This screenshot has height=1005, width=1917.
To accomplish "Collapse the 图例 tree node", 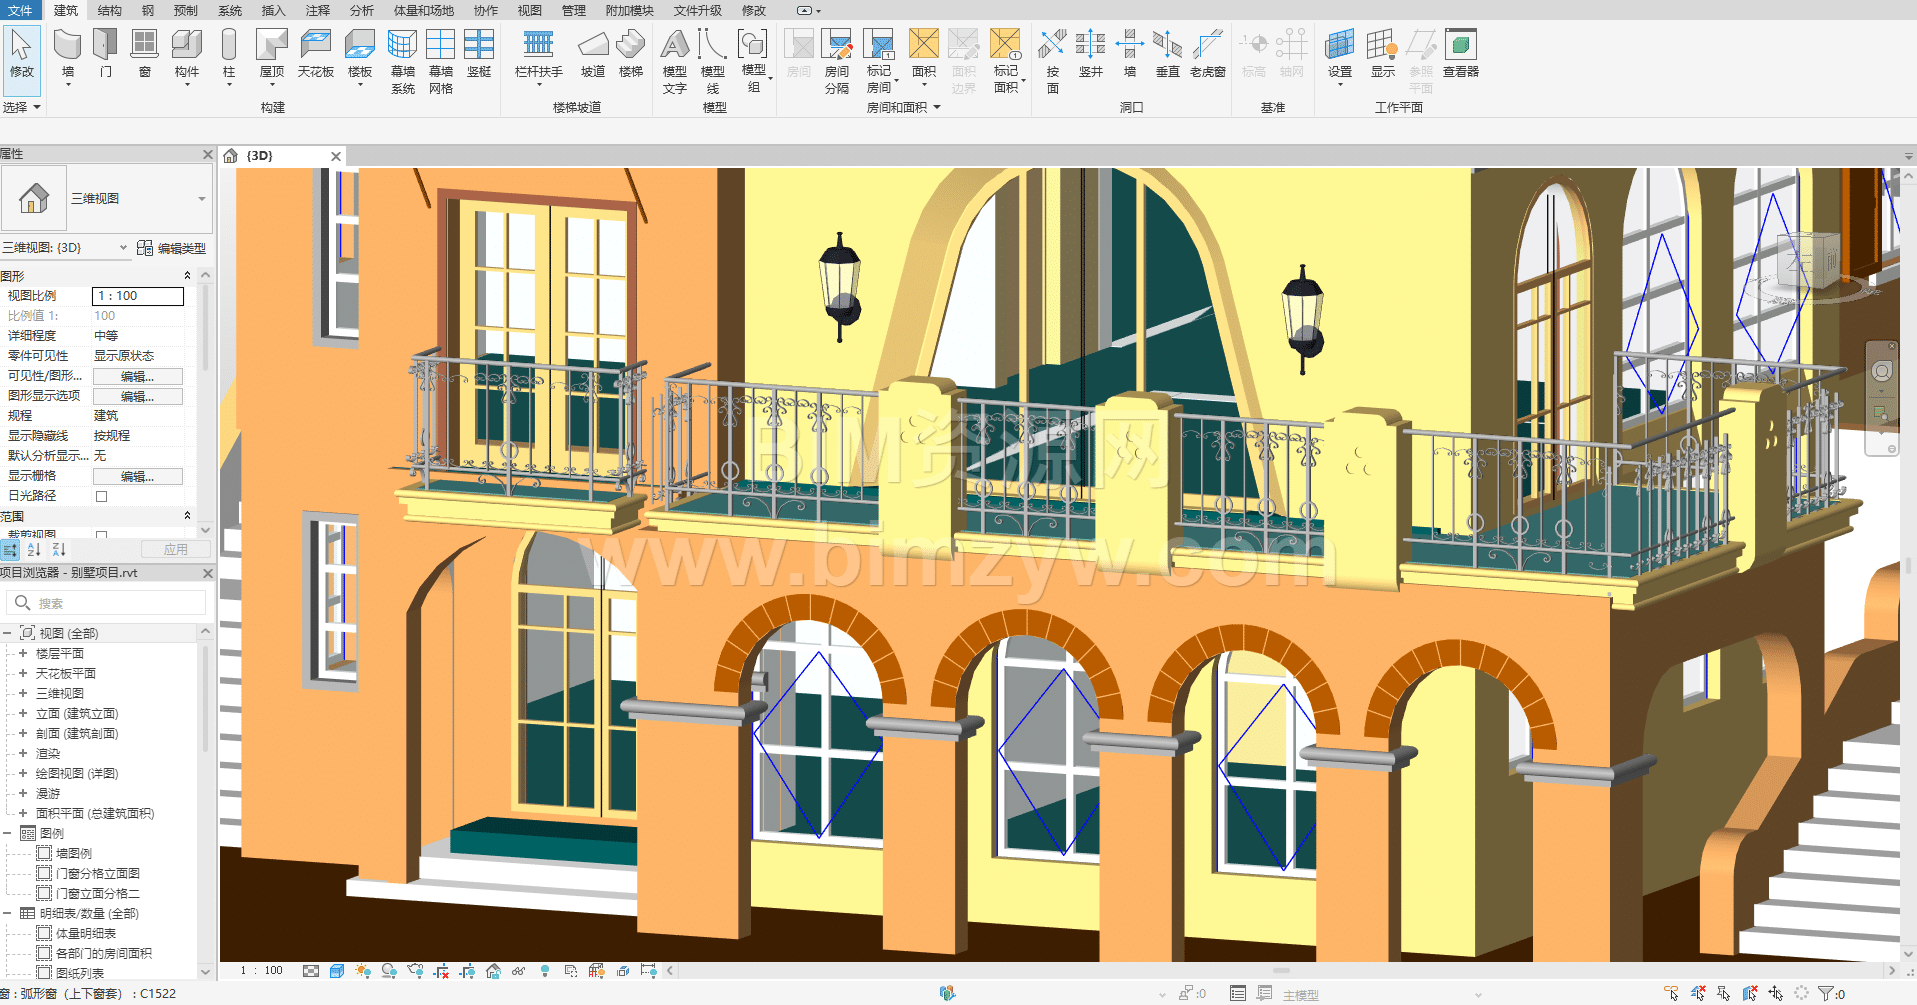I will 7,833.
